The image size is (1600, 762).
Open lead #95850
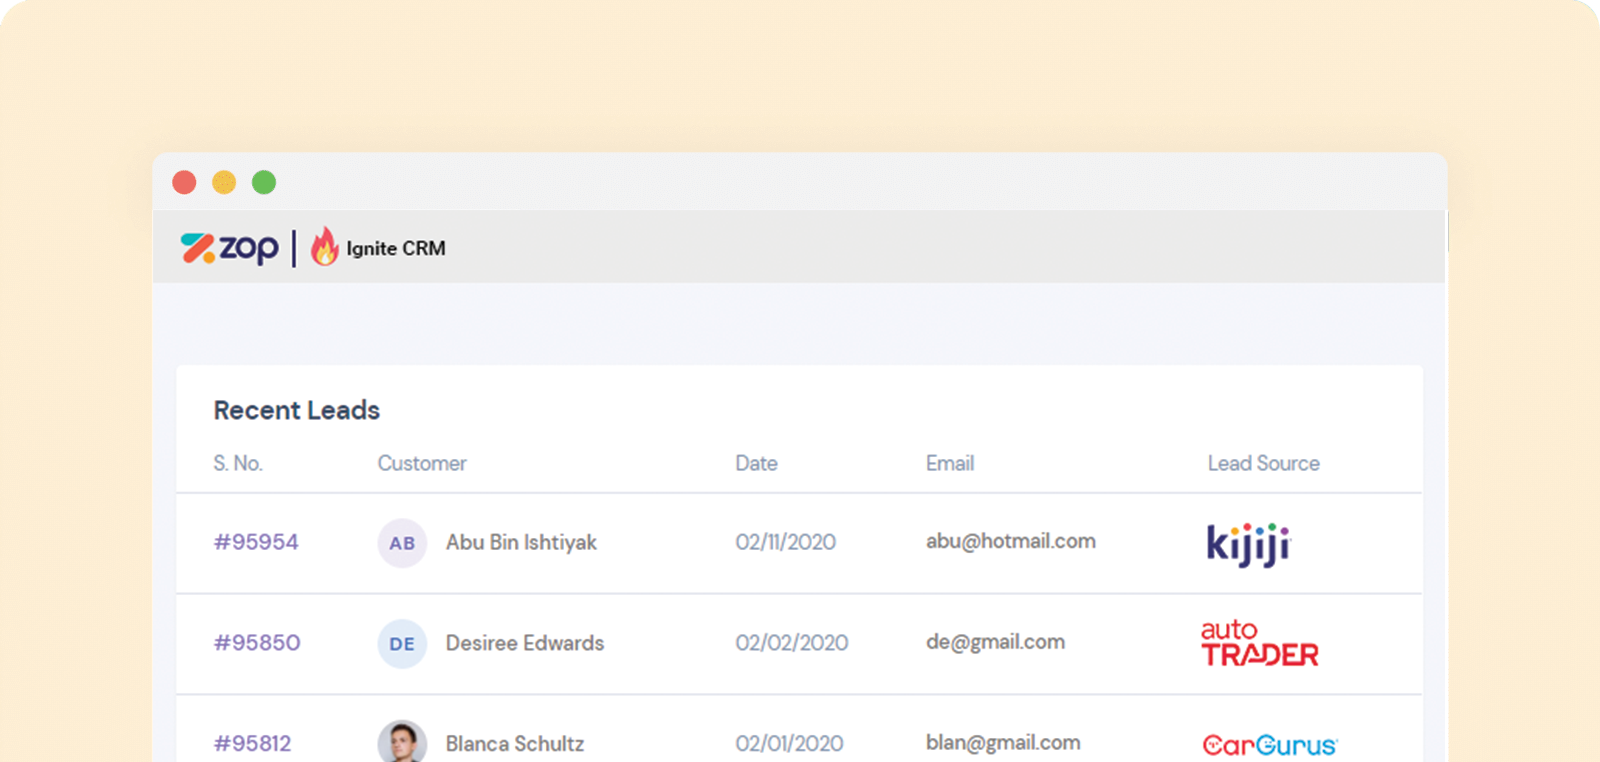[257, 643]
